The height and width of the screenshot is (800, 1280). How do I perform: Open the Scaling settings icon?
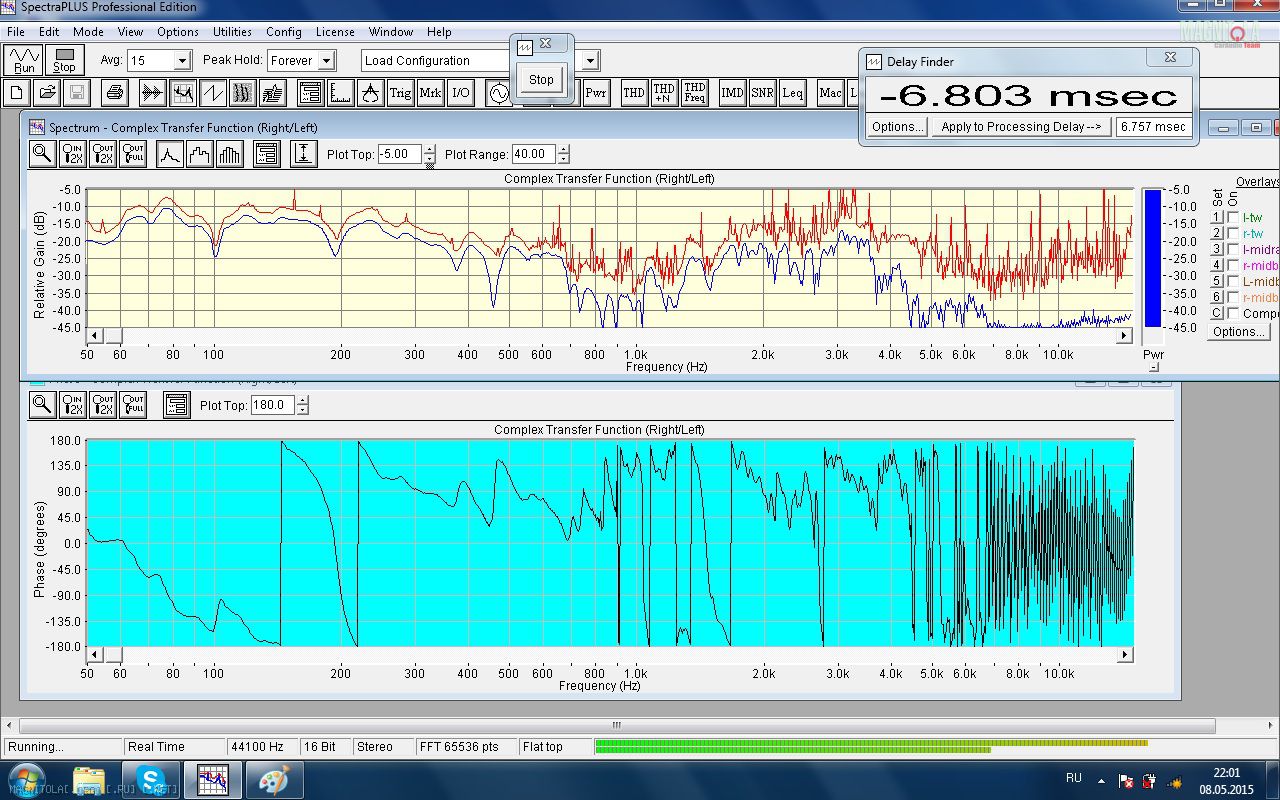tap(340, 93)
